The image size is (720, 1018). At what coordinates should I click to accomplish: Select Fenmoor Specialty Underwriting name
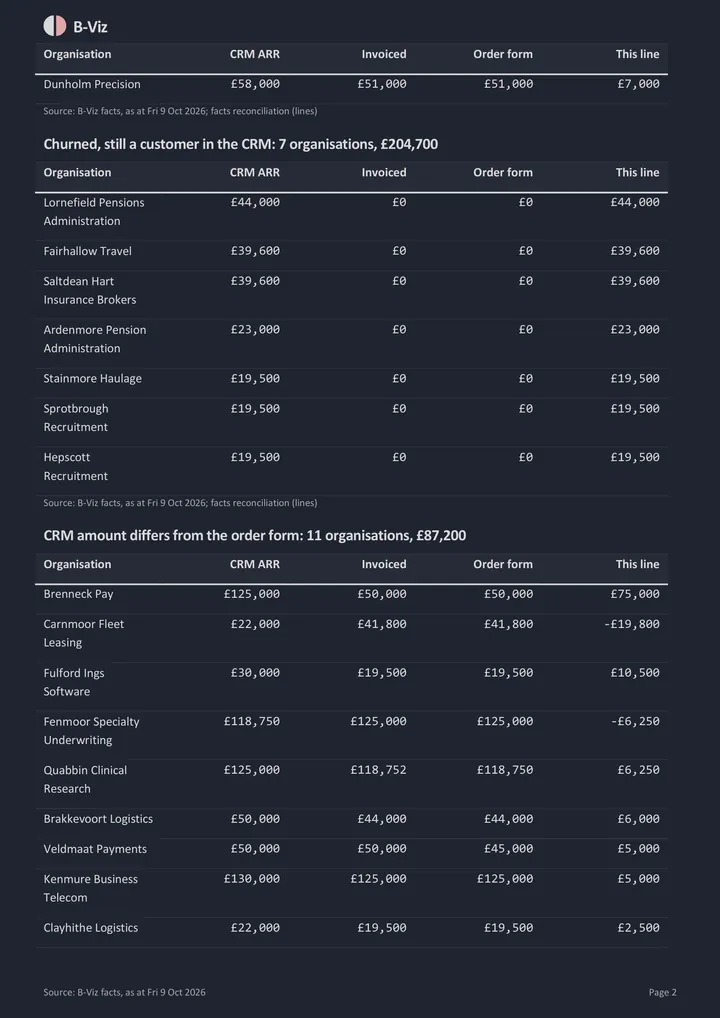point(92,730)
